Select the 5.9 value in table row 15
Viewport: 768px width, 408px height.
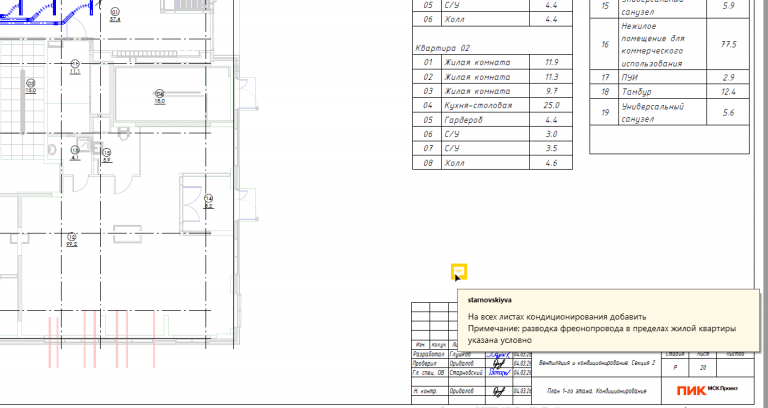(728, 6)
